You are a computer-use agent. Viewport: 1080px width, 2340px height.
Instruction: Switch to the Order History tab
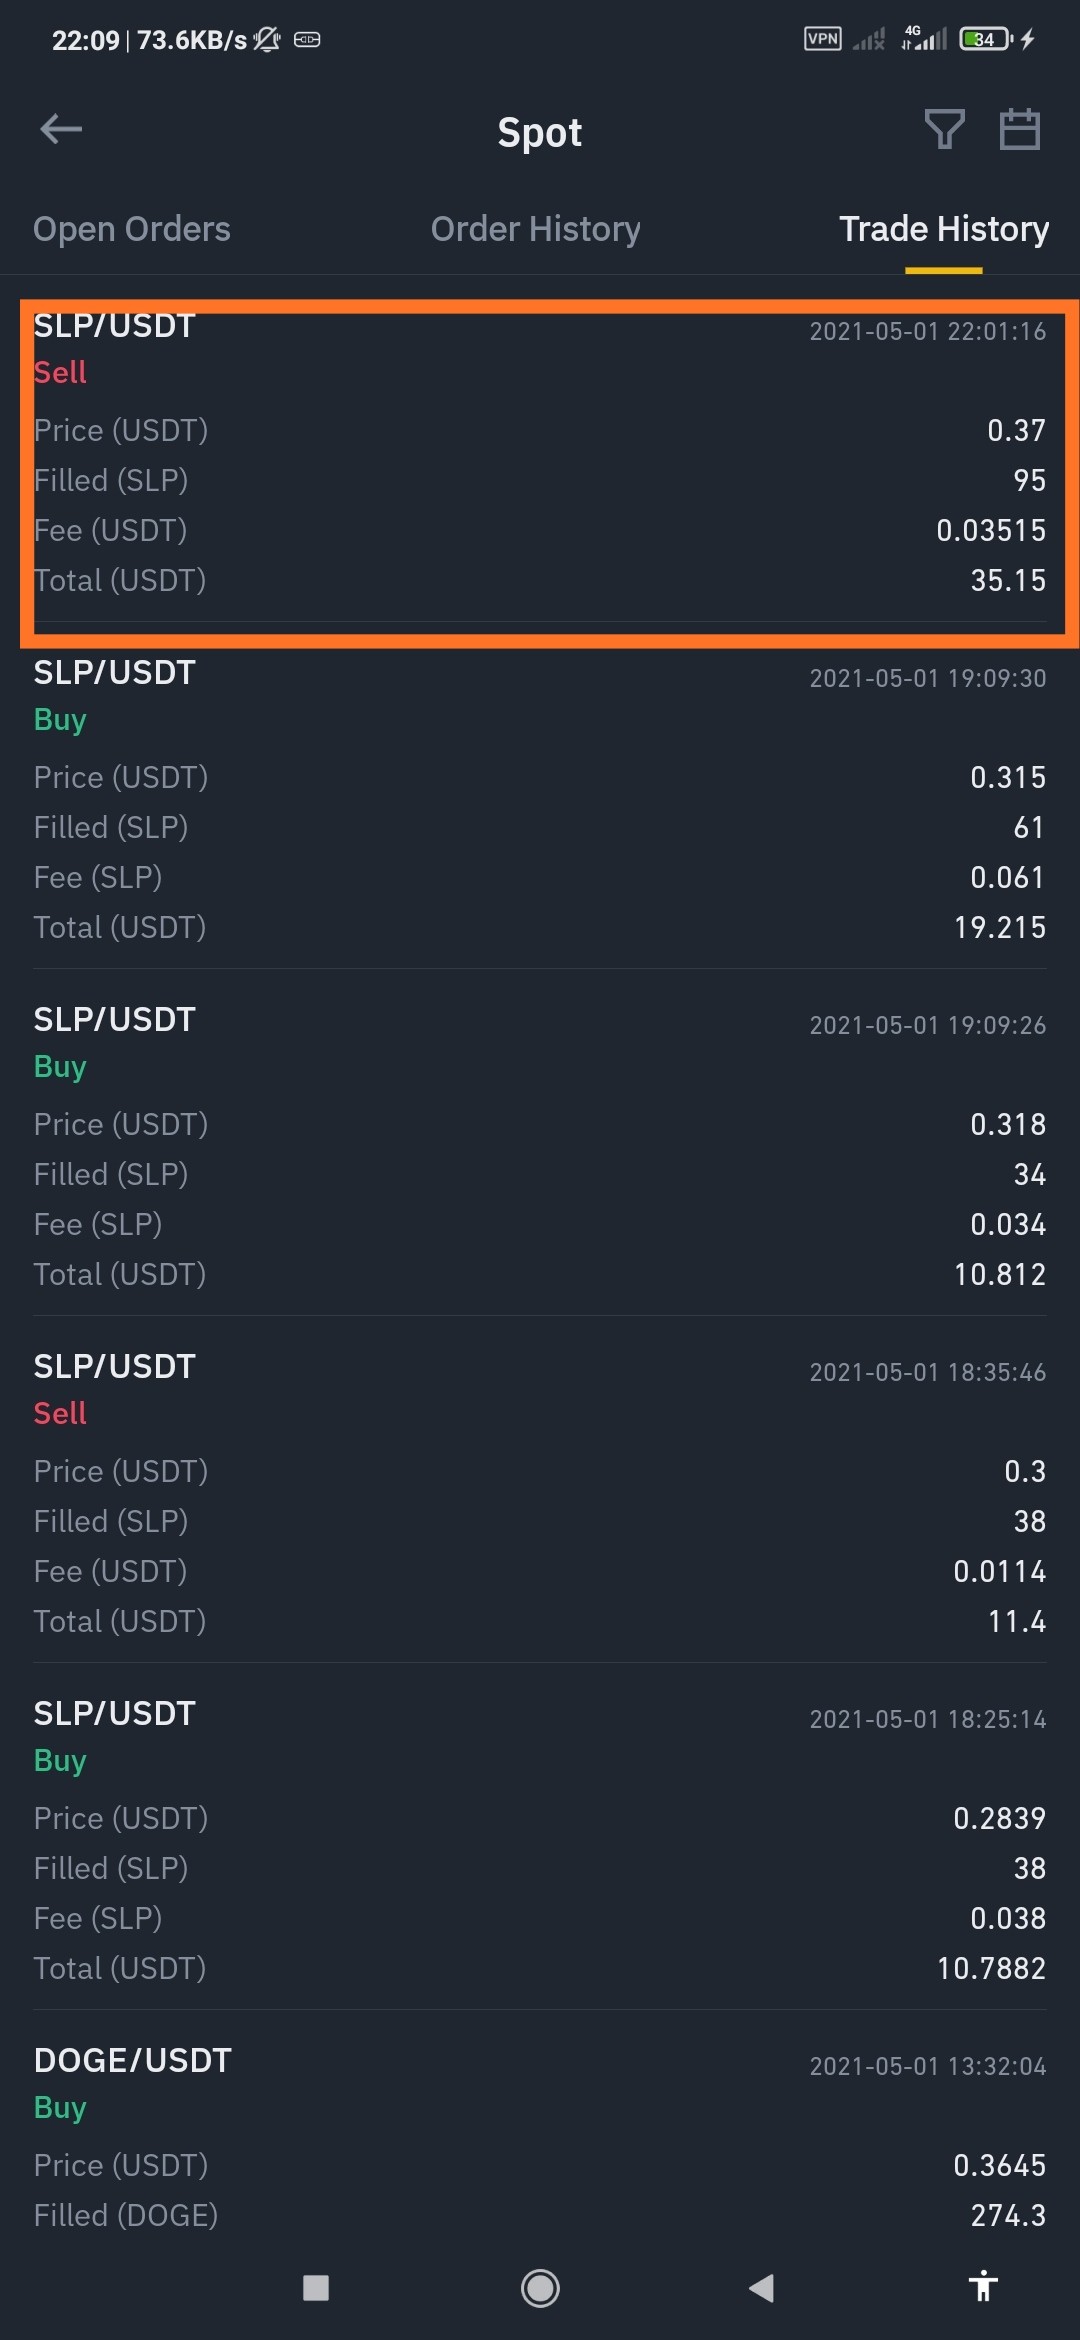535,229
